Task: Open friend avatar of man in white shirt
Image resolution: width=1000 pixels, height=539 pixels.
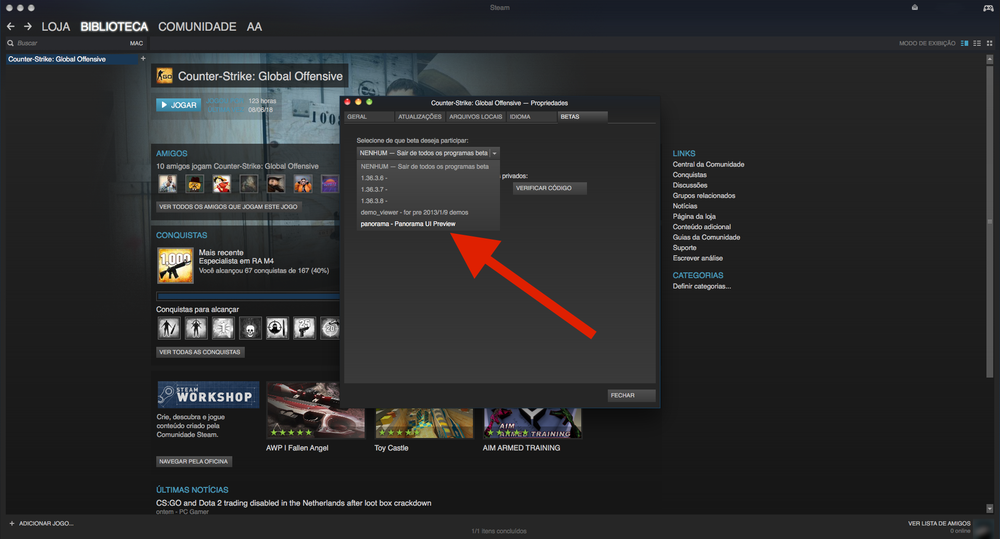Action: pyautogui.click(x=168, y=184)
